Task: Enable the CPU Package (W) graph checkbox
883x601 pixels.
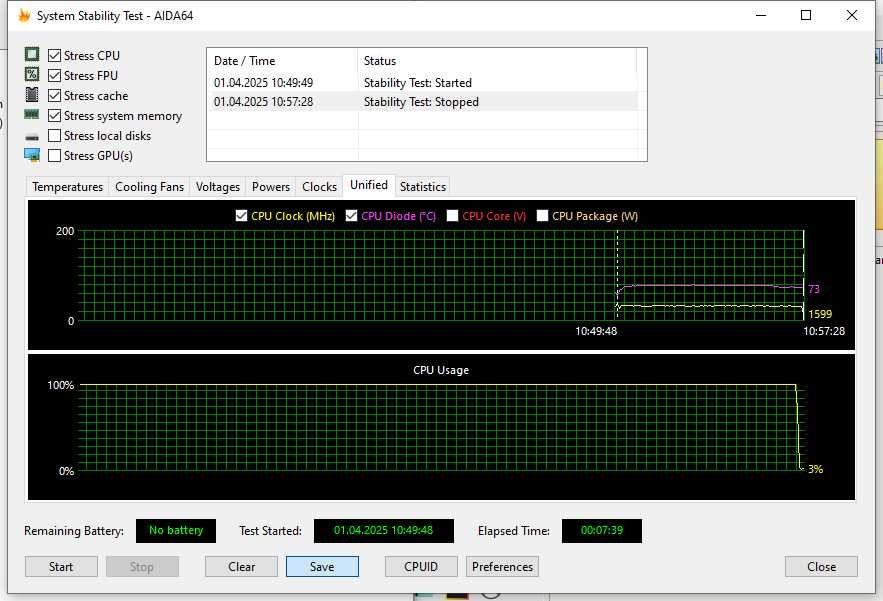Action: [542, 216]
